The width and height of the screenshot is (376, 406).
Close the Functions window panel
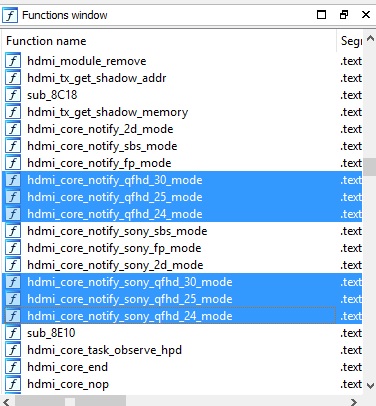click(x=366, y=15)
